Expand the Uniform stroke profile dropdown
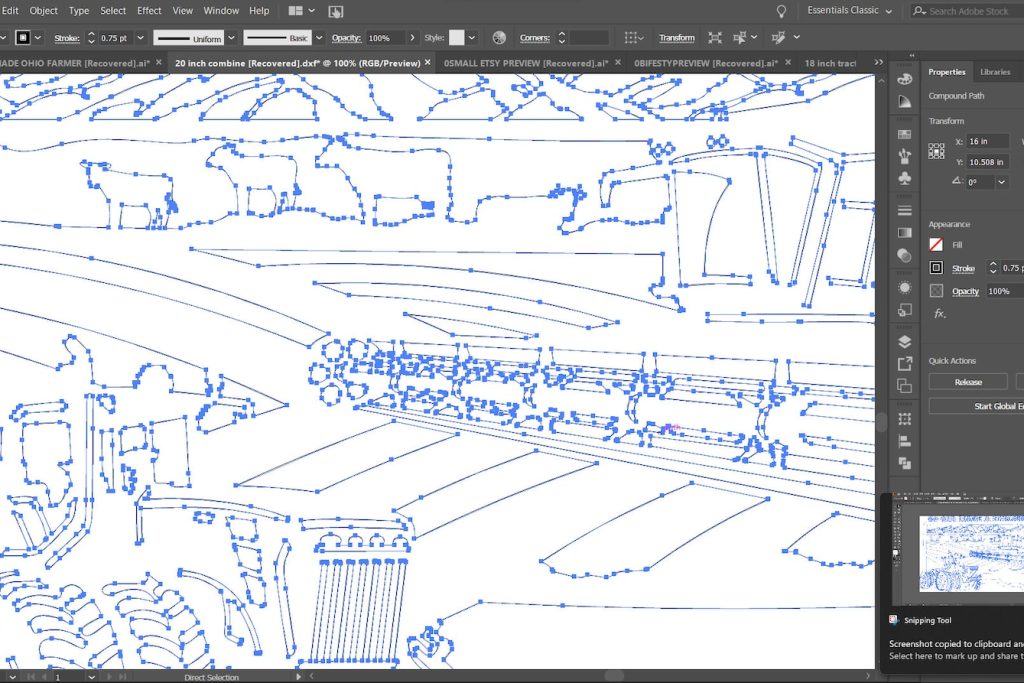 click(x=231, y=38)
